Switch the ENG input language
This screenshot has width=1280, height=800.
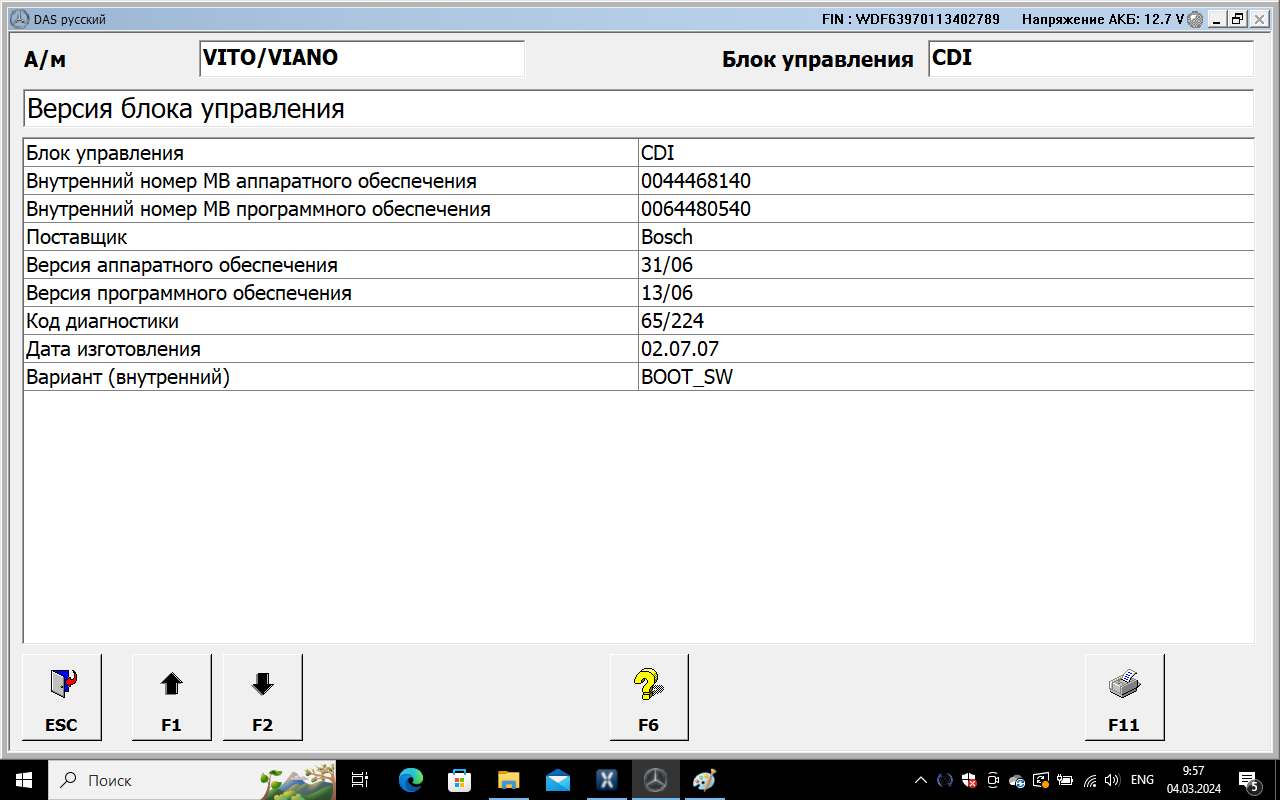click(1142, 780)
